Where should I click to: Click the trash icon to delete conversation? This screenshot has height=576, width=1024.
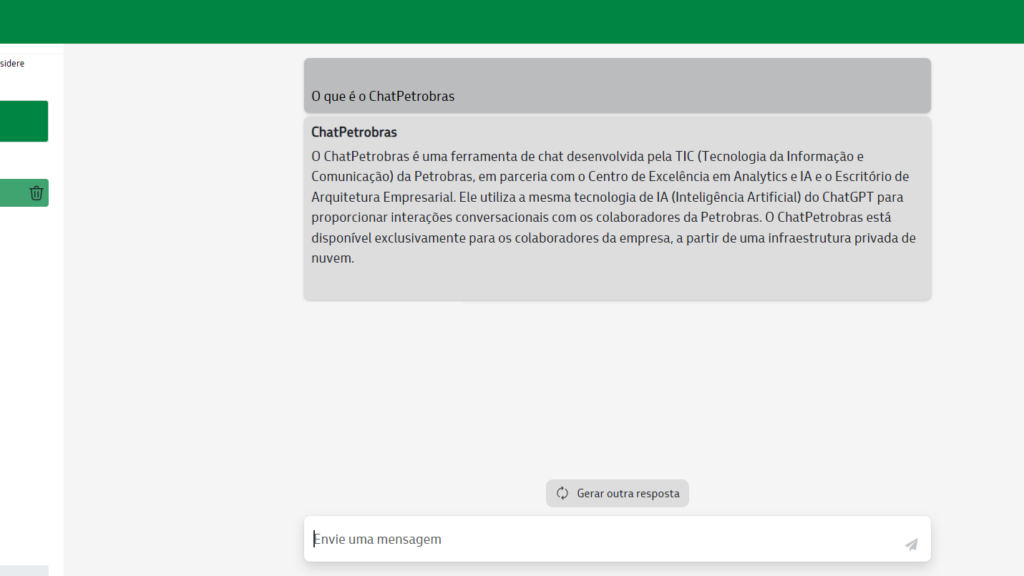coord(37,193)
